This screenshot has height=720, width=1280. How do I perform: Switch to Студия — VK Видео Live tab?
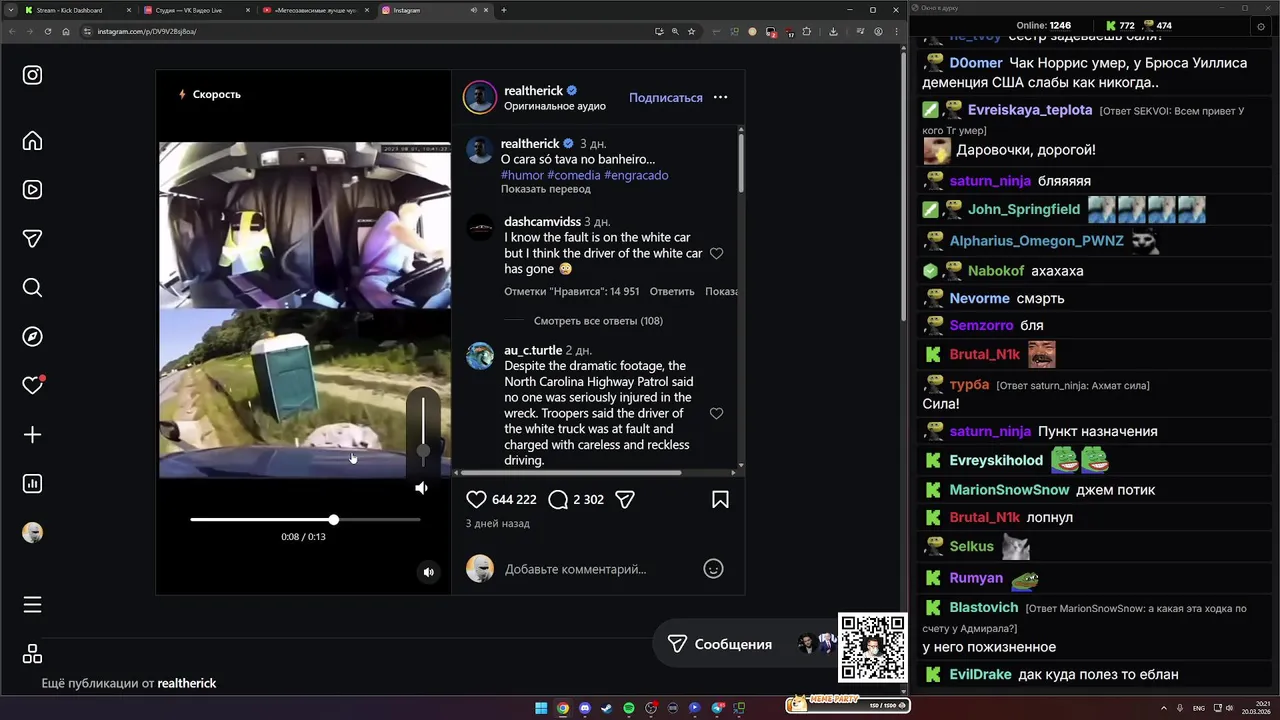click(195, 10)
